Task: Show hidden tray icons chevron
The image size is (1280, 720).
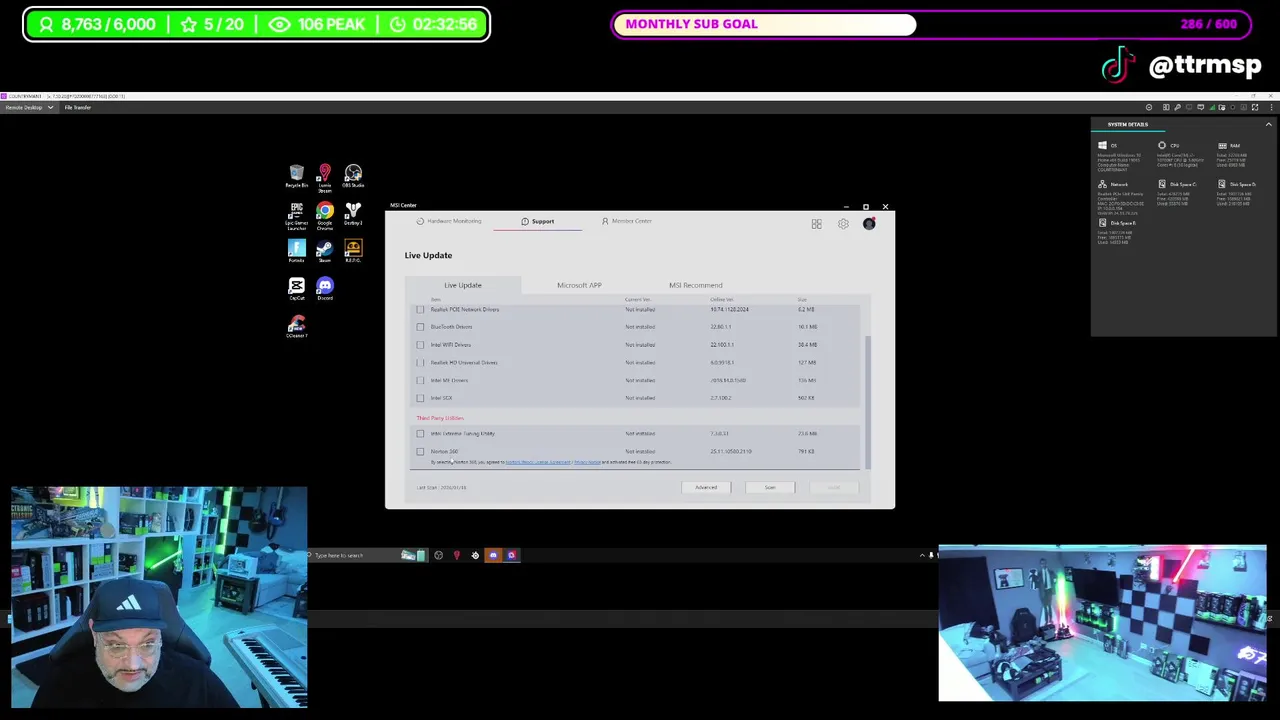Action: click(922, 555)
